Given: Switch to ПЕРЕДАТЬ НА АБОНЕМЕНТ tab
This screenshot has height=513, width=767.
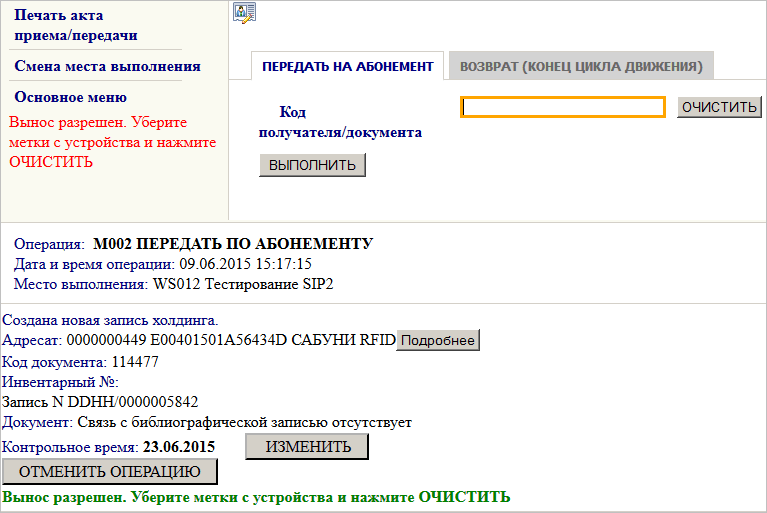Looking at the screenshot, I should click(347, 66).
